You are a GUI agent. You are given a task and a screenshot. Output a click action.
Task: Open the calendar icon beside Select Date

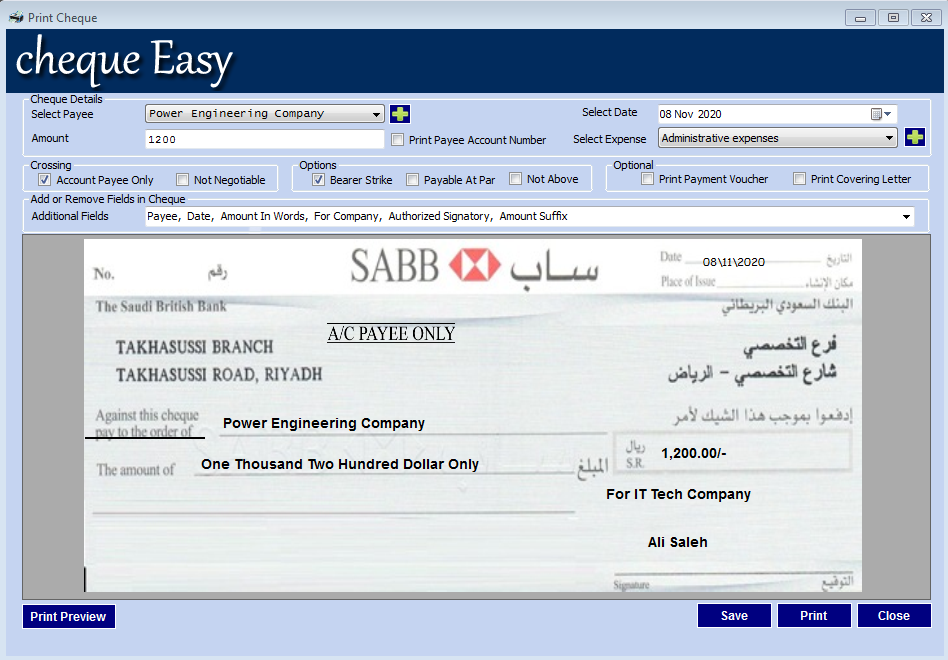click(874, 112)
